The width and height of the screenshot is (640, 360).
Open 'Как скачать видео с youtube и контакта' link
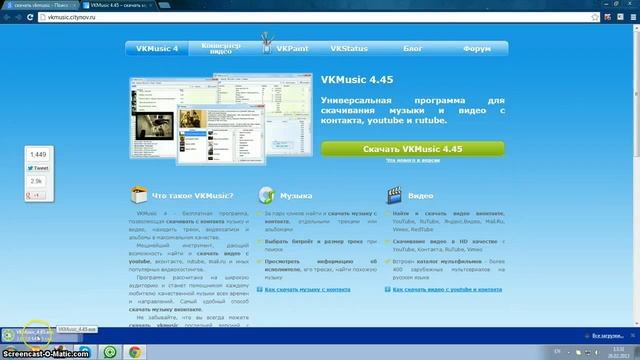[x=447, y=289]
